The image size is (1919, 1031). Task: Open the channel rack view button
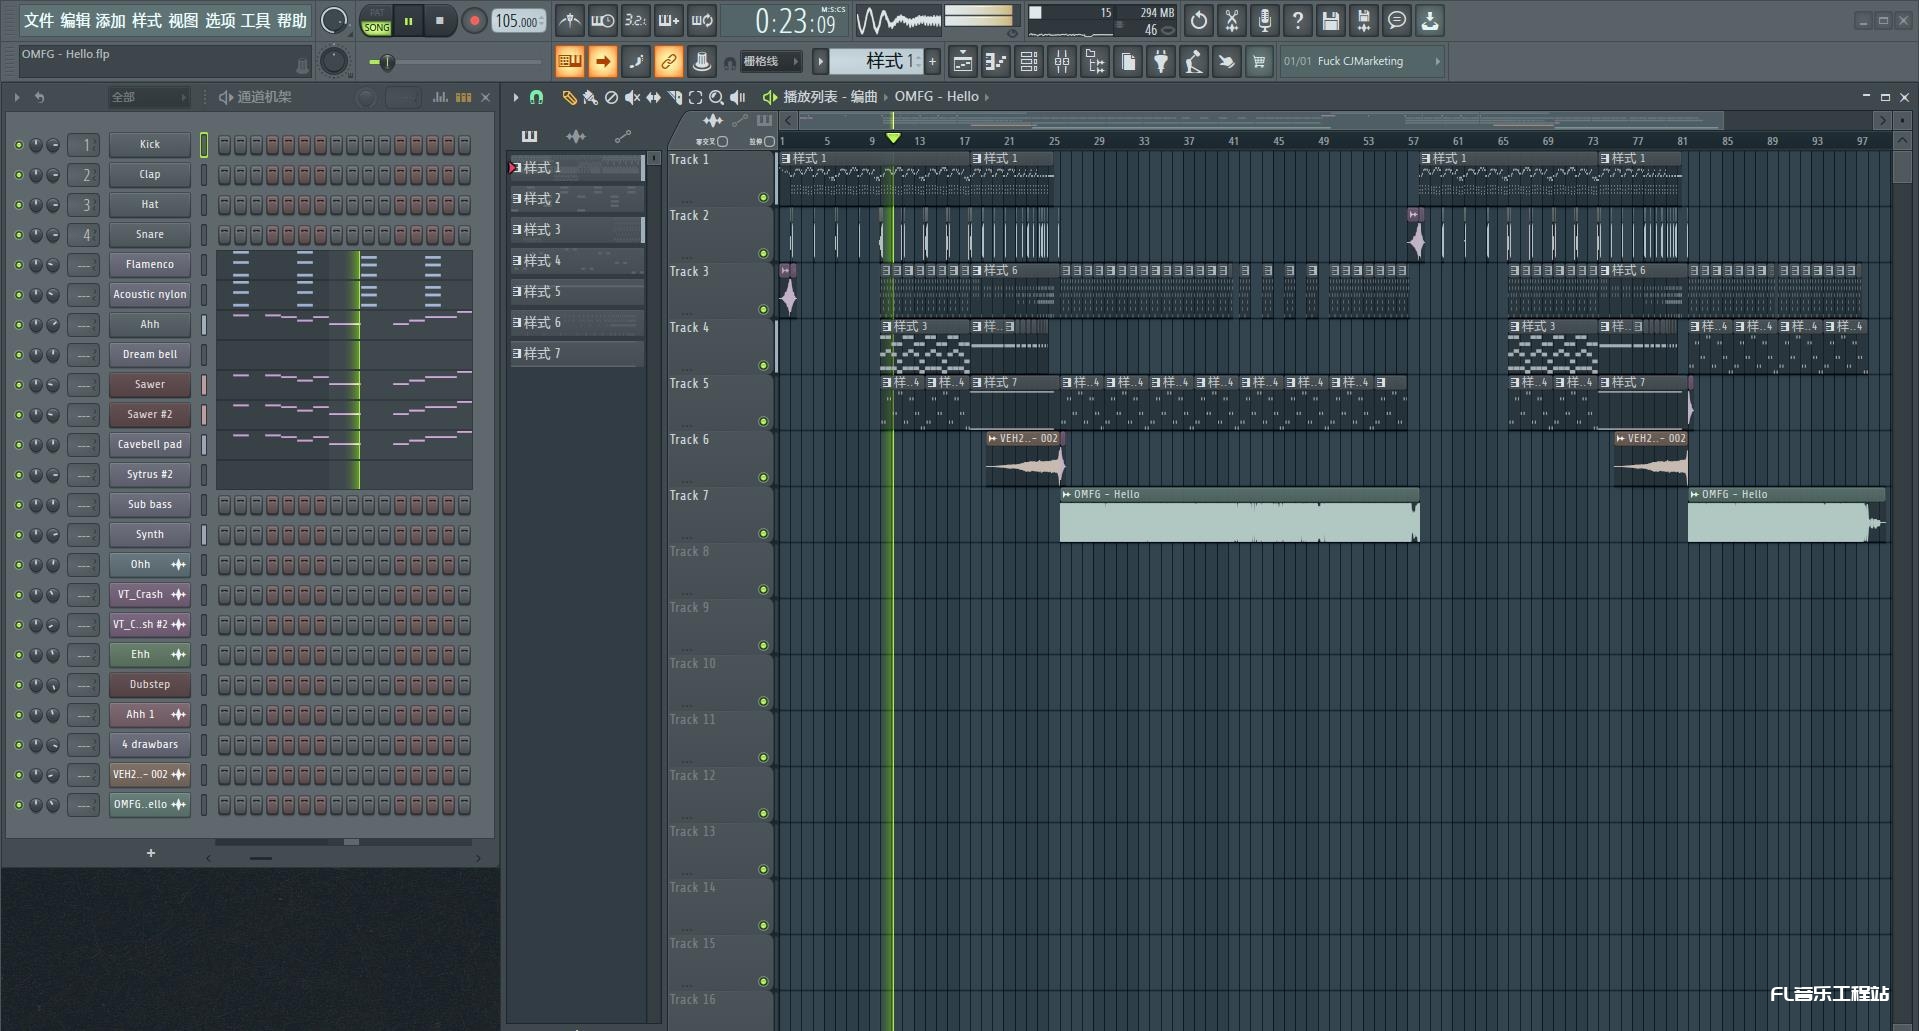[x=1028, y=62]
